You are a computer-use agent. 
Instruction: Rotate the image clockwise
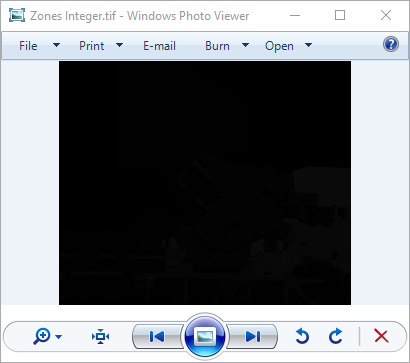coord(335,336)
